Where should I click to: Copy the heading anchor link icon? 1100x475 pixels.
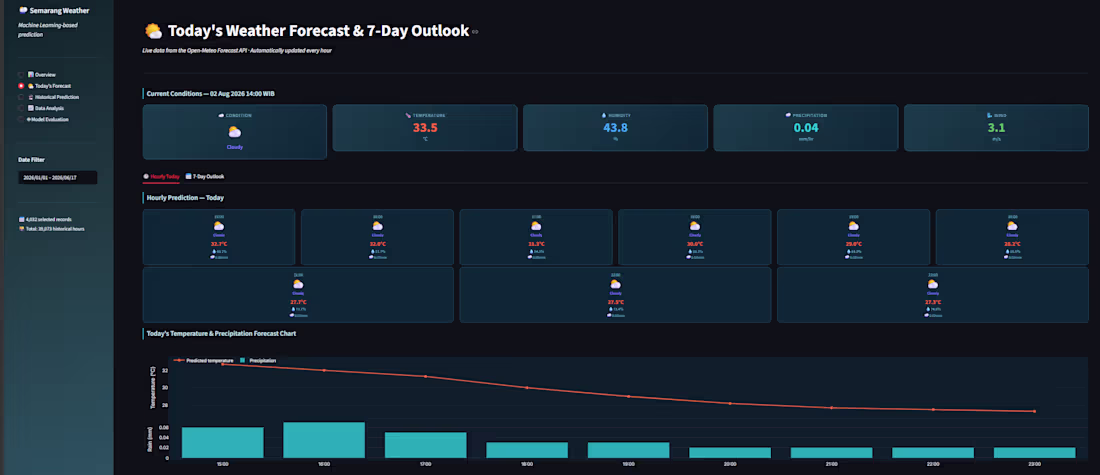click(x=476, y=32)
